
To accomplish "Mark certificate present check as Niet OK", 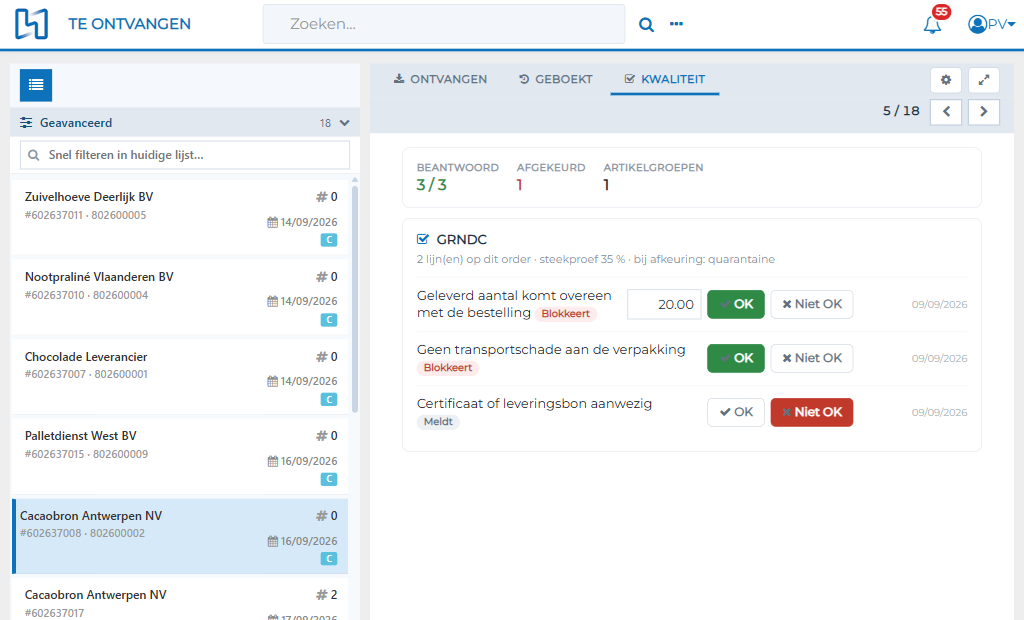I will click(812, 412).
